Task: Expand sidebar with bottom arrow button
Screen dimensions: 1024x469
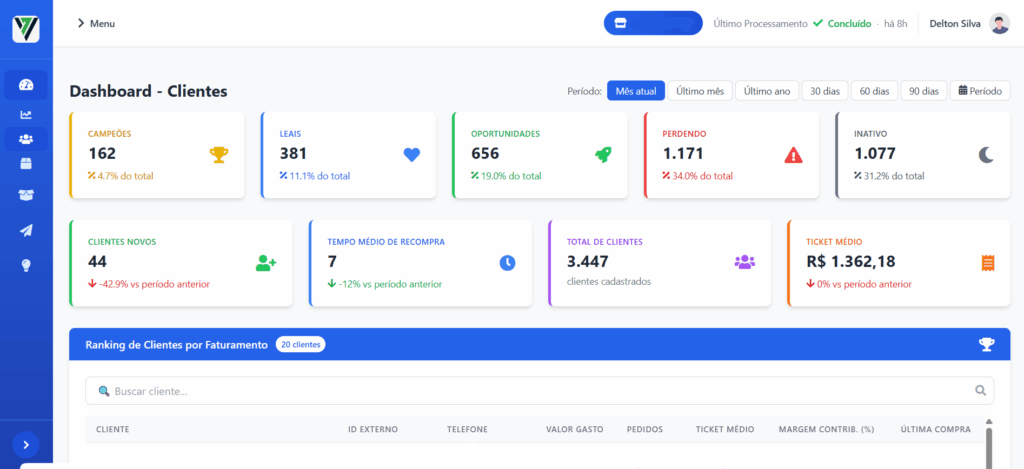Action: pyautogui.click(x=26, y=444)
